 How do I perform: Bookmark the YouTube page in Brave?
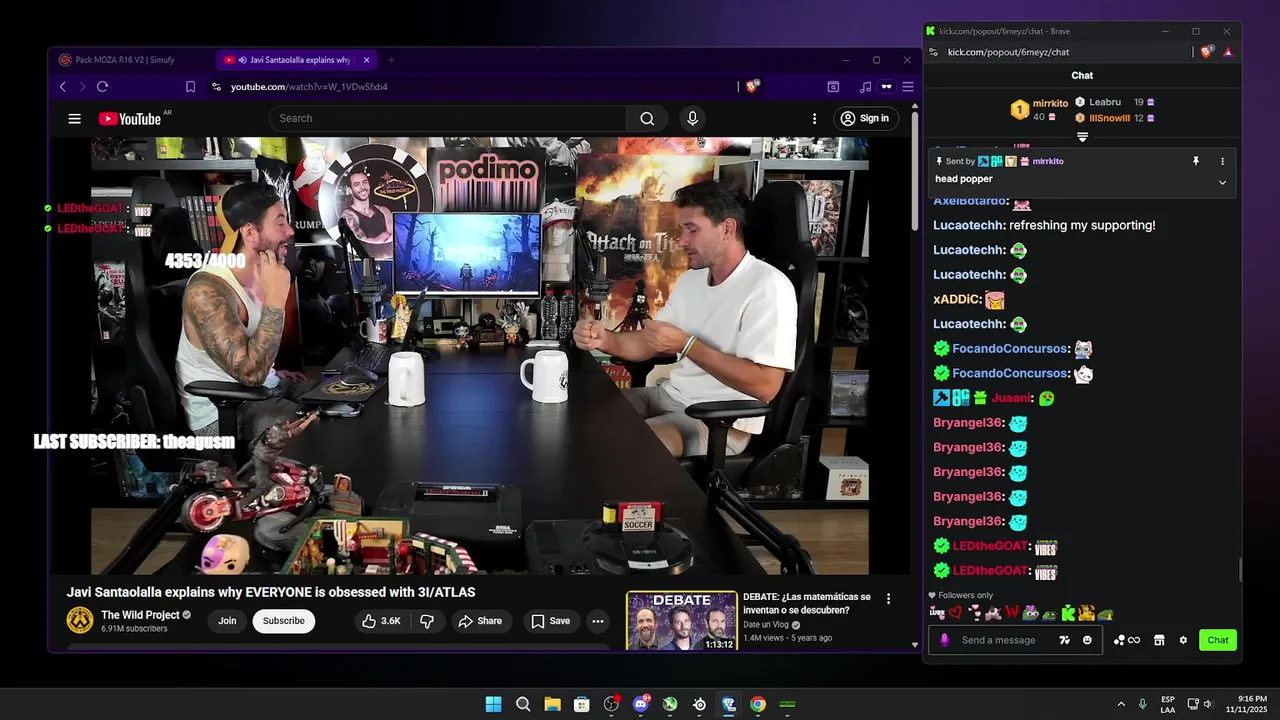(190, 87)
